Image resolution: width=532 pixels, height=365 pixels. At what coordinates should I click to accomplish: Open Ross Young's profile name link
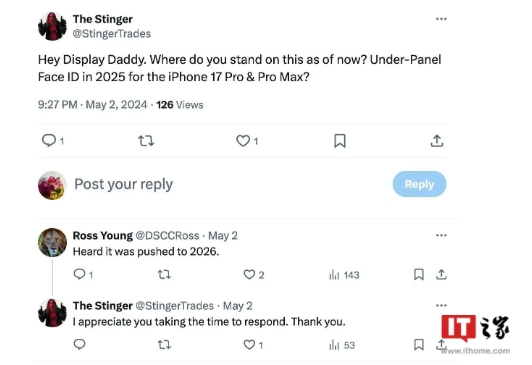pyautogui.click(x=103, y=235)
